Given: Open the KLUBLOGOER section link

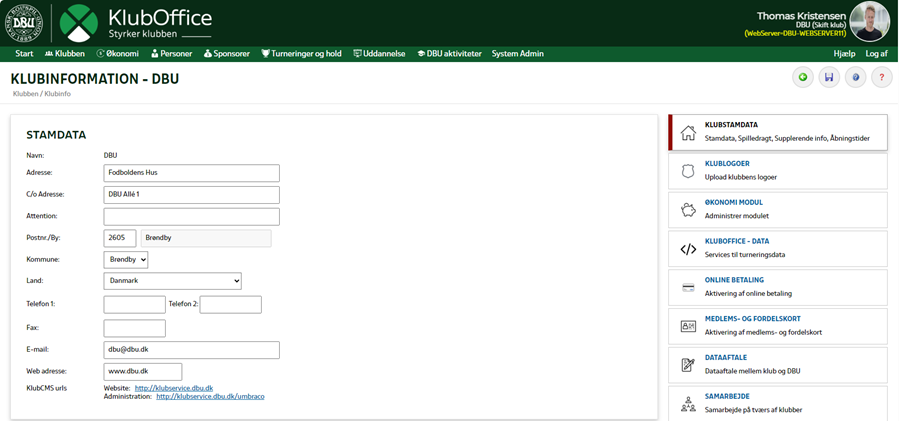Looking at the screenshot, I should pyautogui.click(x=727, y=164).
